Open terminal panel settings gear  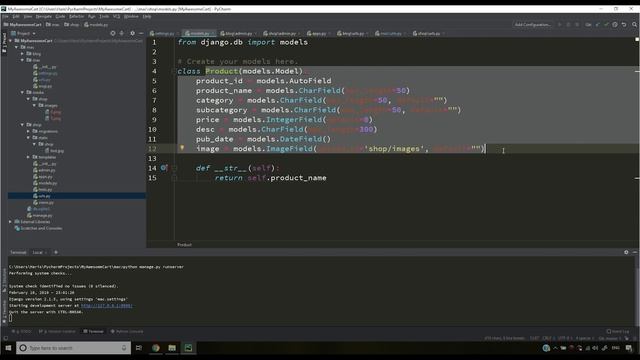coord(626,252)
